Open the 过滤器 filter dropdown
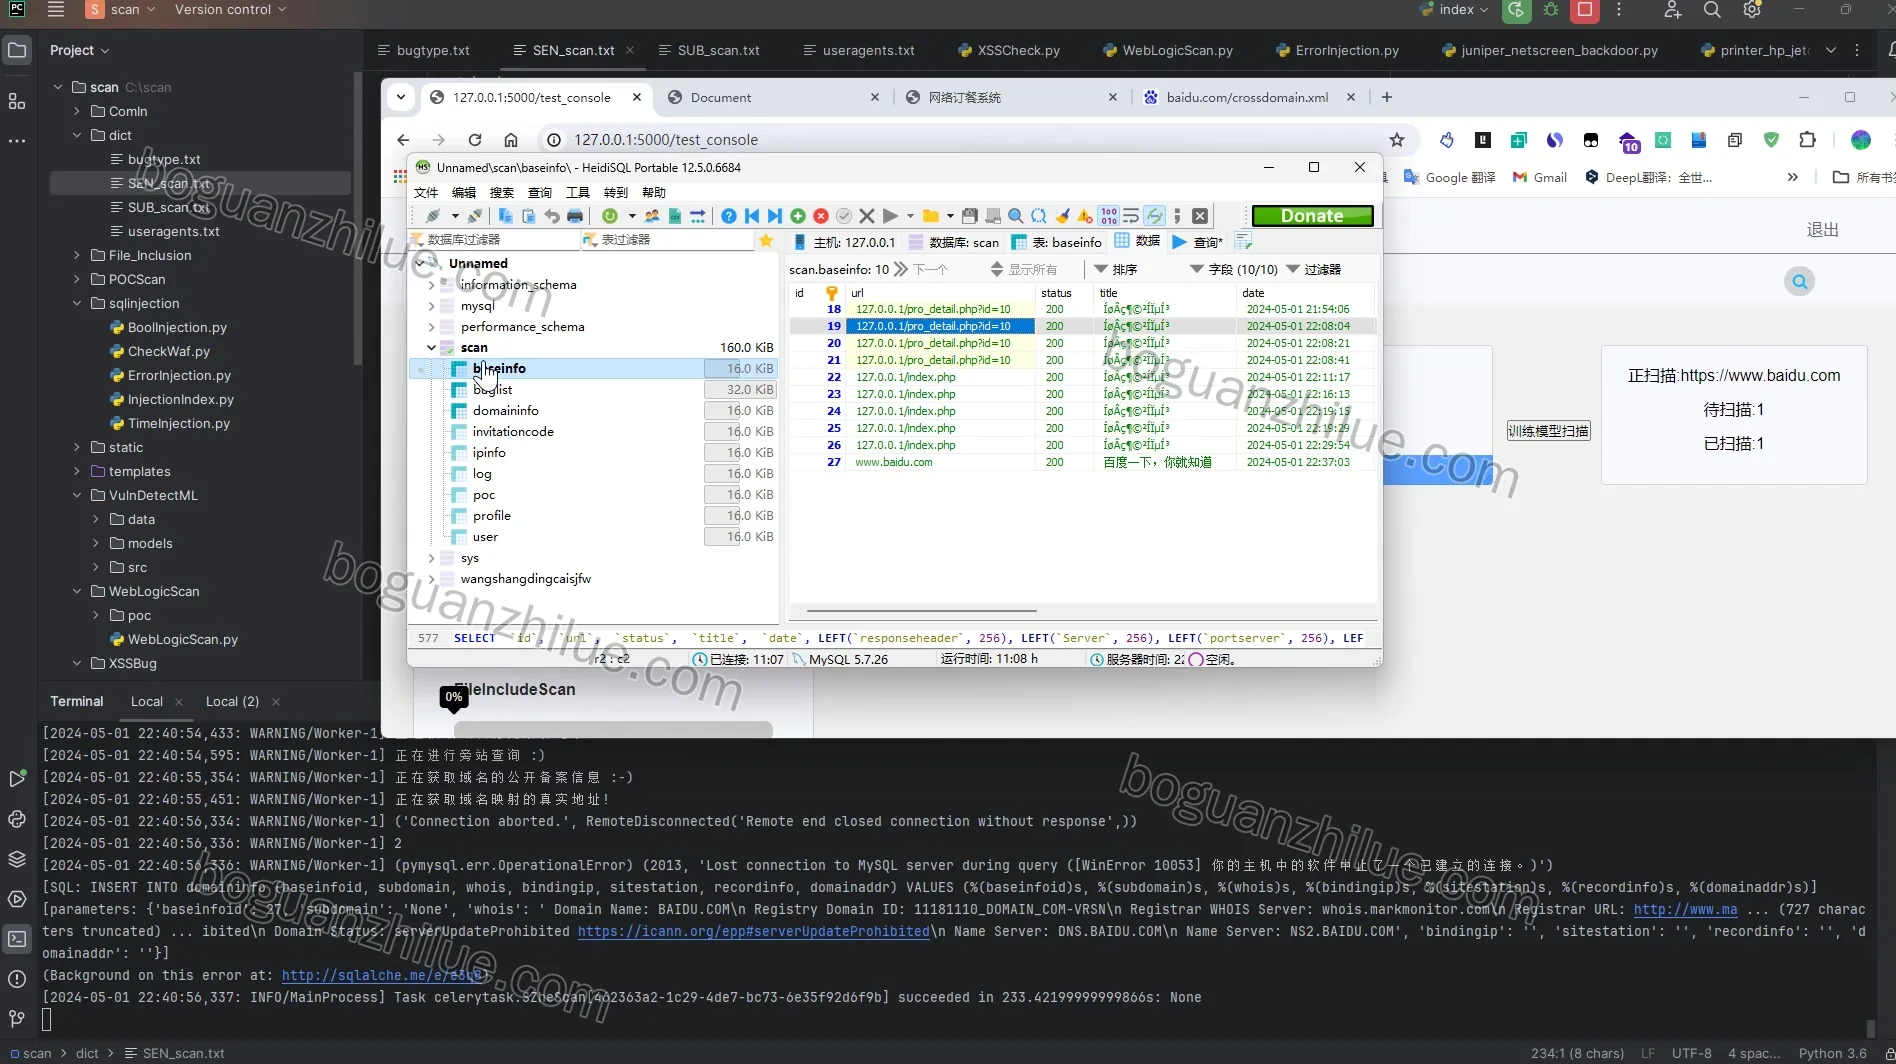The image size is (1896, 1064). [x=1313, y=269]
